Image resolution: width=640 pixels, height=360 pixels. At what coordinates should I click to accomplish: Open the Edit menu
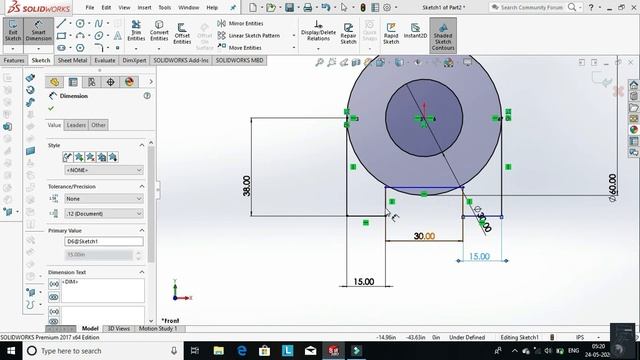tap(106, 7)
